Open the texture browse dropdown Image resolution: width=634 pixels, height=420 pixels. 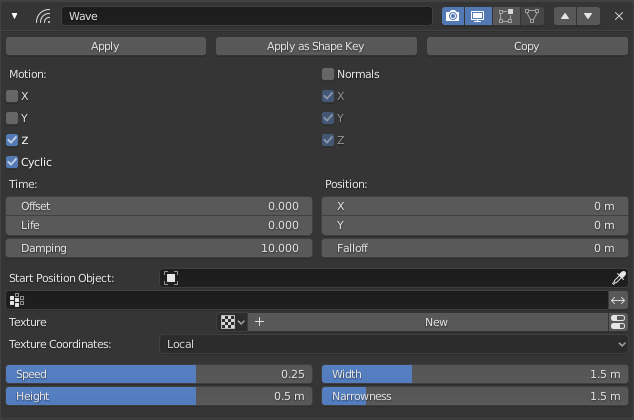(232, 322)
